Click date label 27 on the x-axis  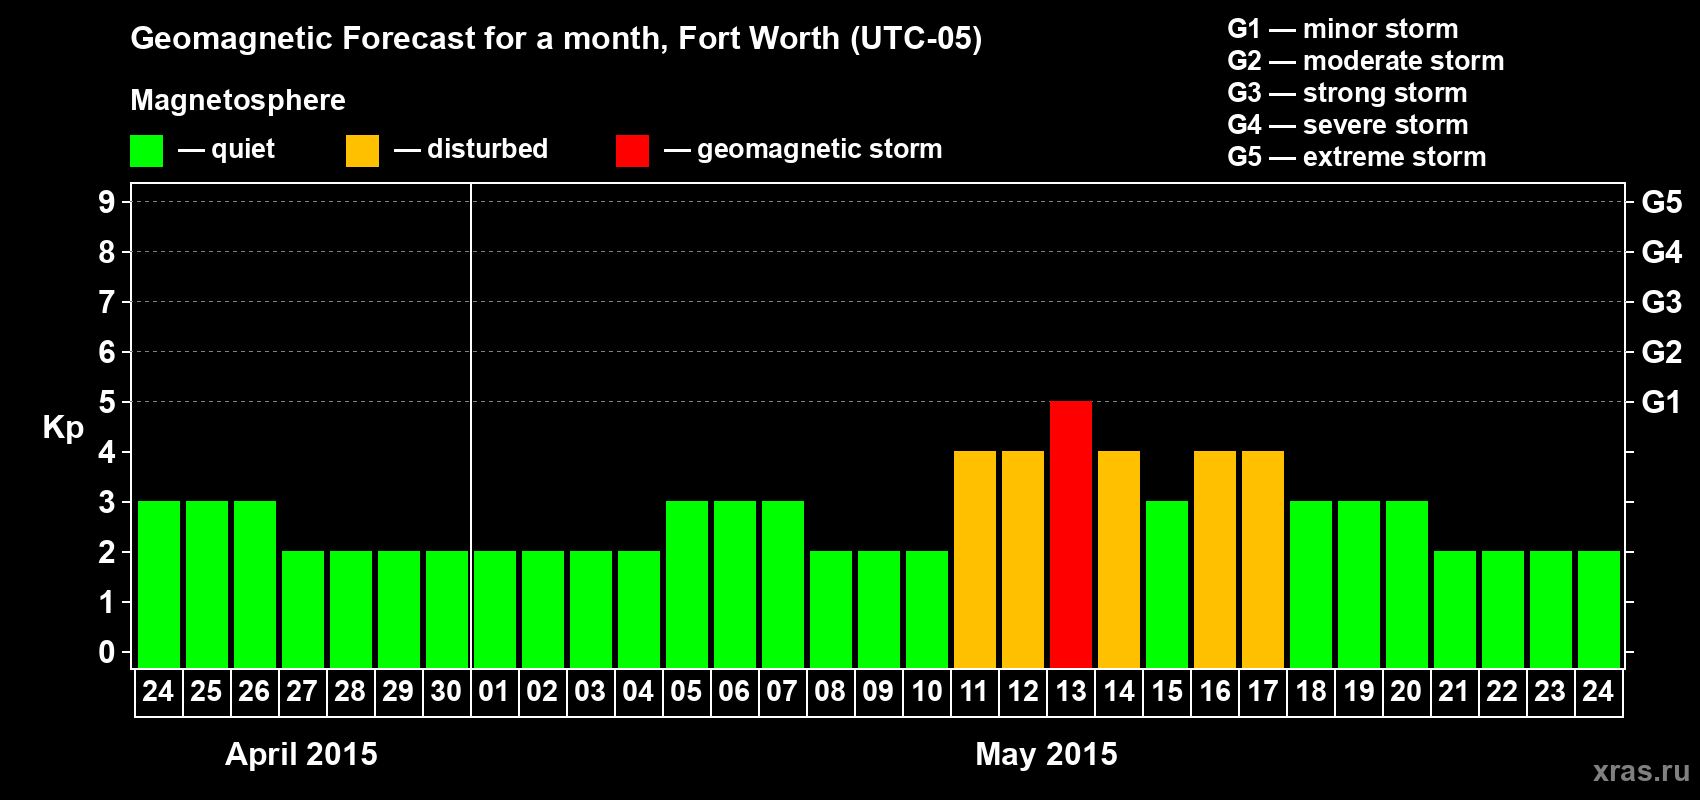click(x=302, y=692)
